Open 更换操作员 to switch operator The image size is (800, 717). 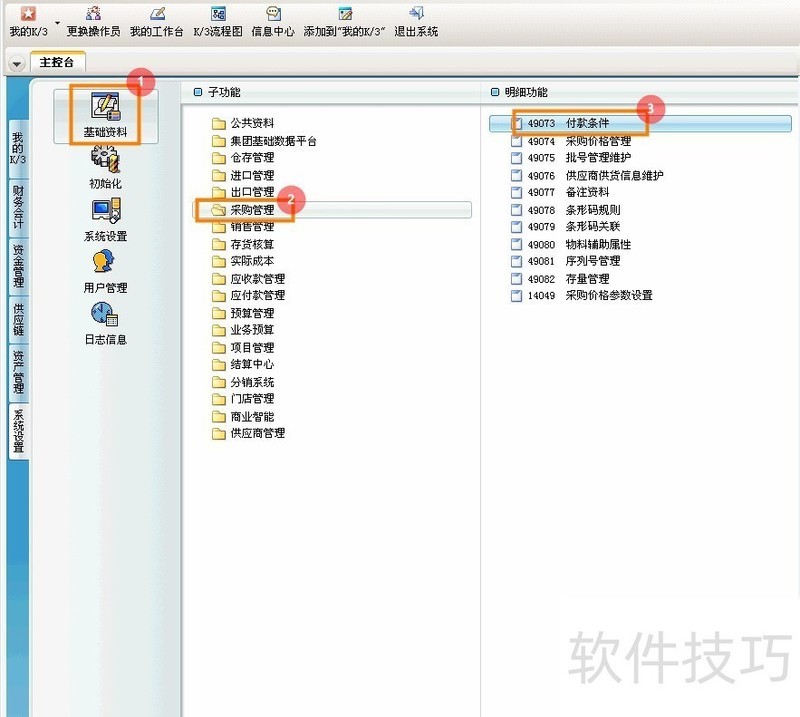coord(93,21)
